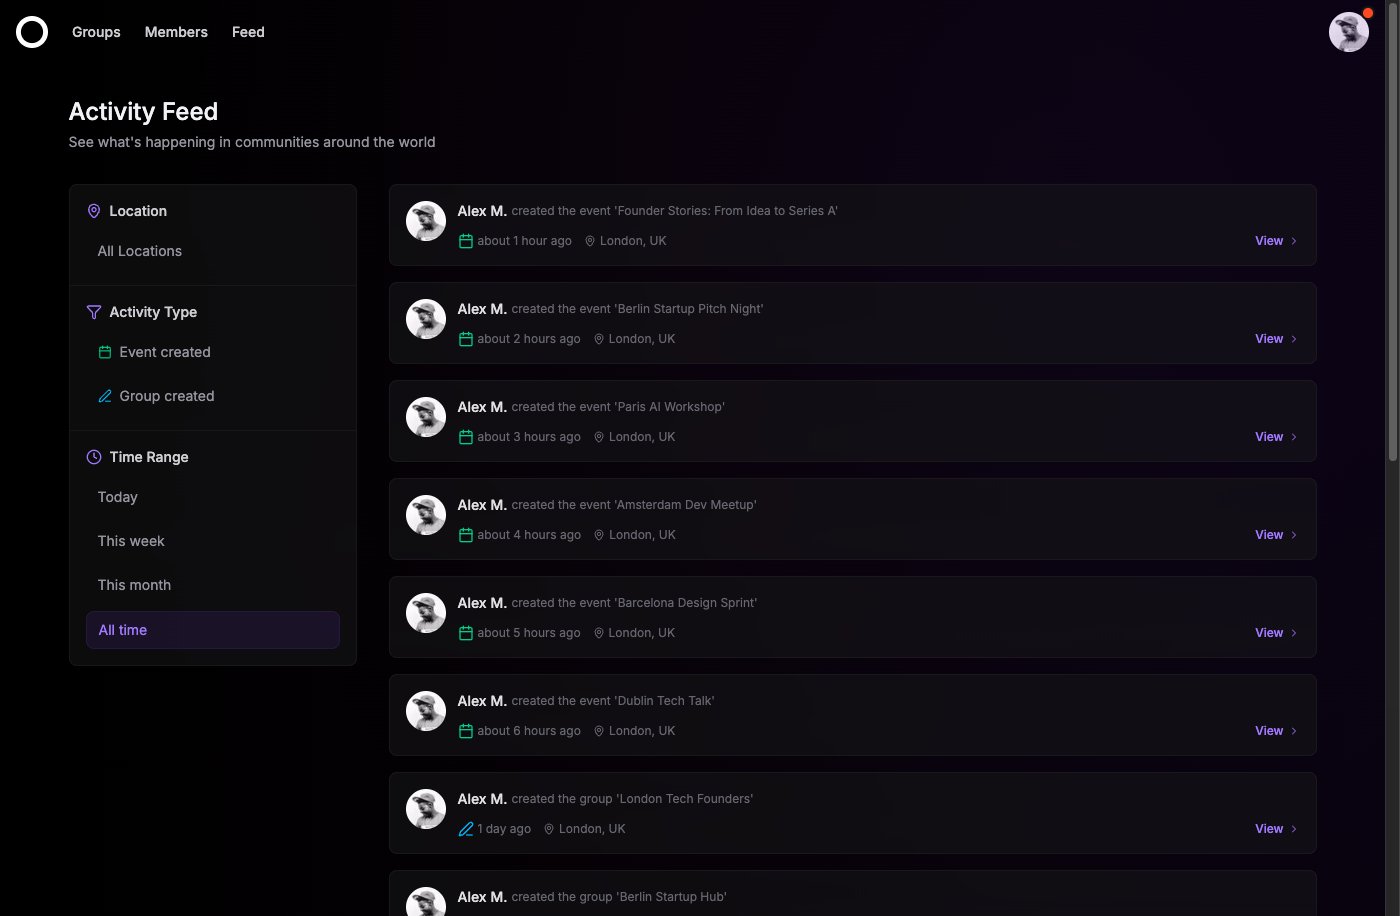Select the Today time range
Viewport: 1400px width, 916px height.
(x=117, y=497)
